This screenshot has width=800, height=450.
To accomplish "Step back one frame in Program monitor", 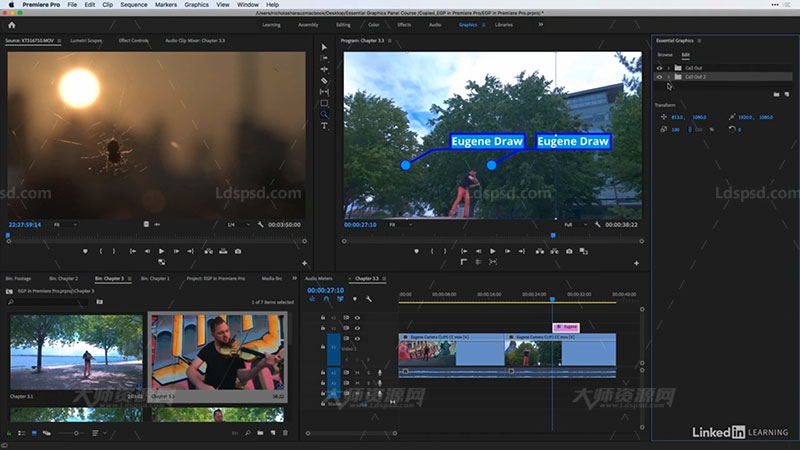I will (x=478, y=251).
